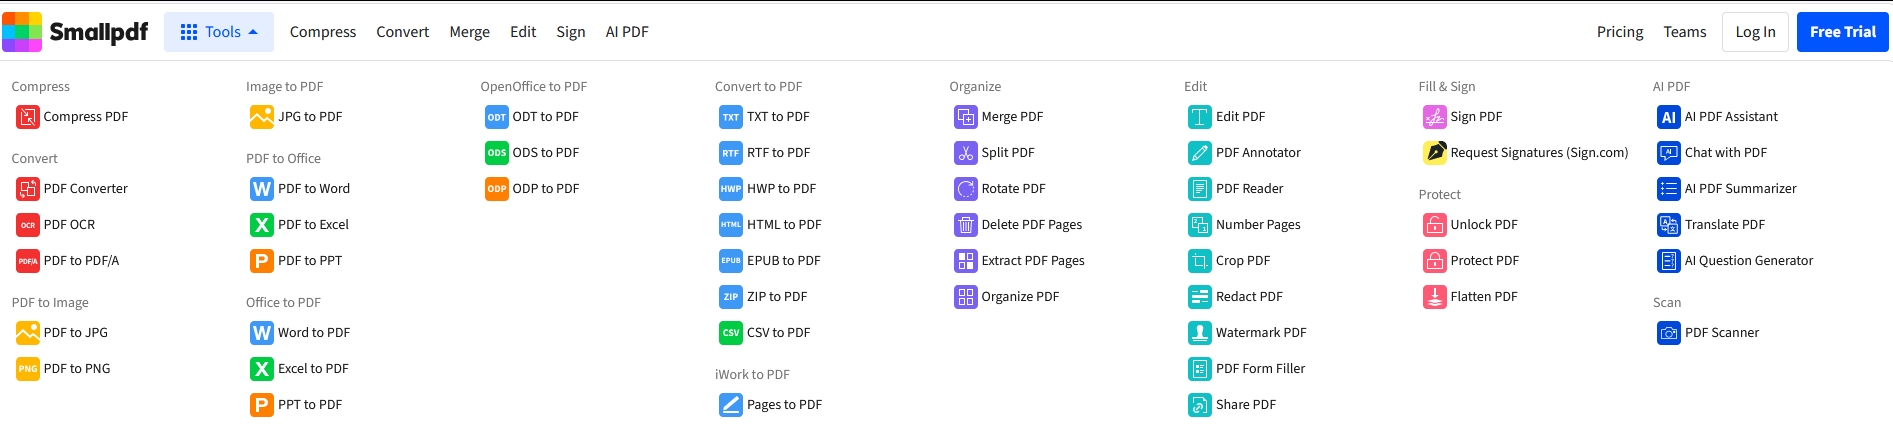Open the Pricing link

(1620, 32)
